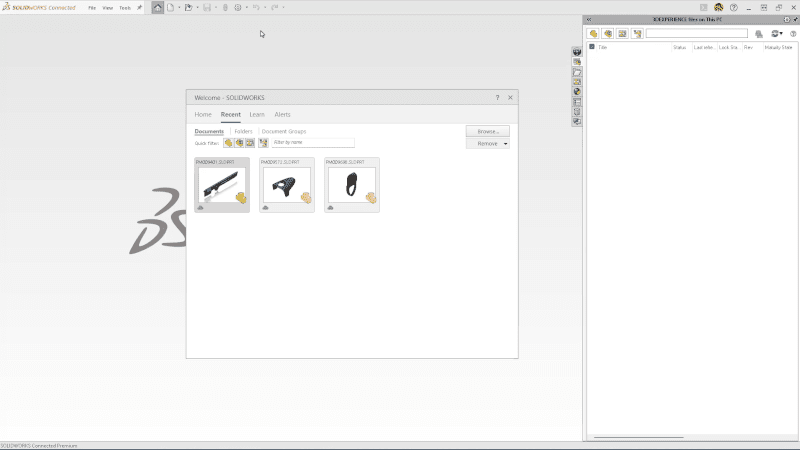This screenshot has width=800, height=450.
Task: Open the Tools menu
Action: (125, 7)
